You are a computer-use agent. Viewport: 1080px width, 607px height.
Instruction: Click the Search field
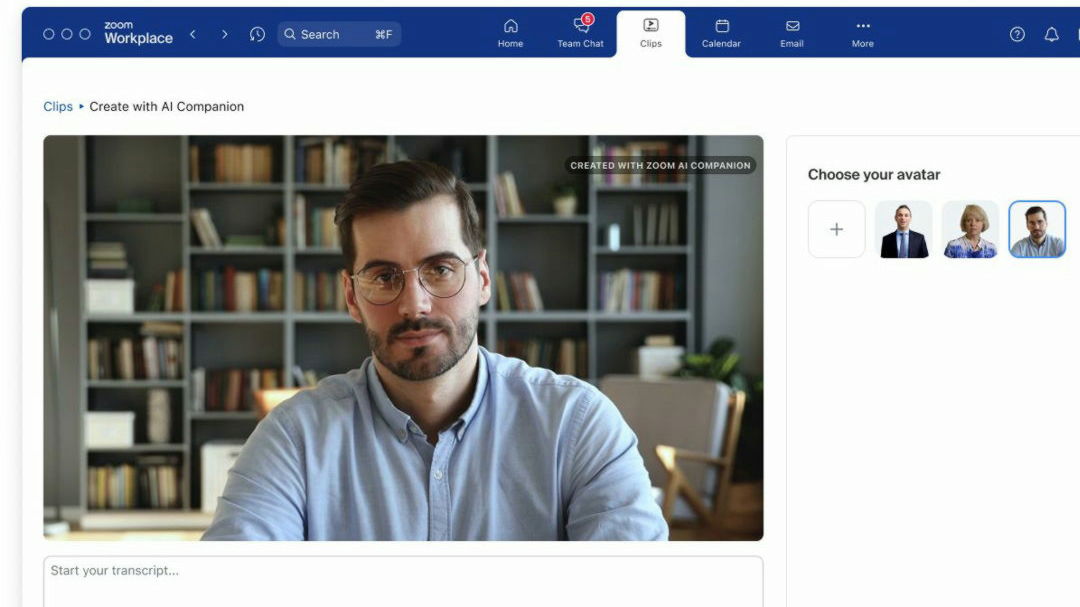(x=339, y=34)
